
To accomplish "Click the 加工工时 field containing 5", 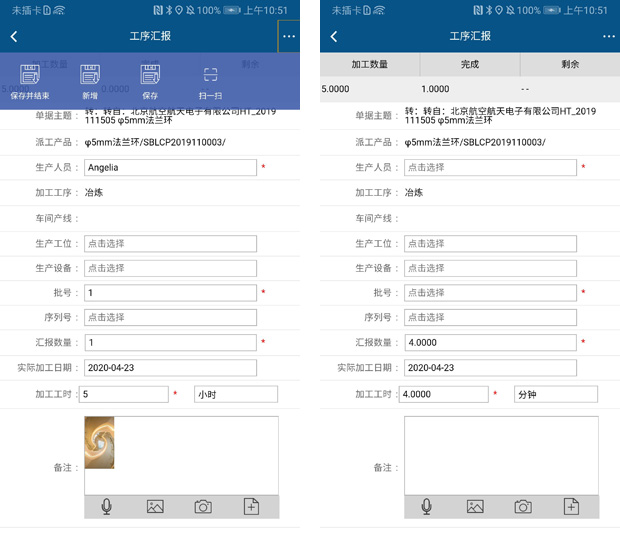I will [x=124, y=395].
